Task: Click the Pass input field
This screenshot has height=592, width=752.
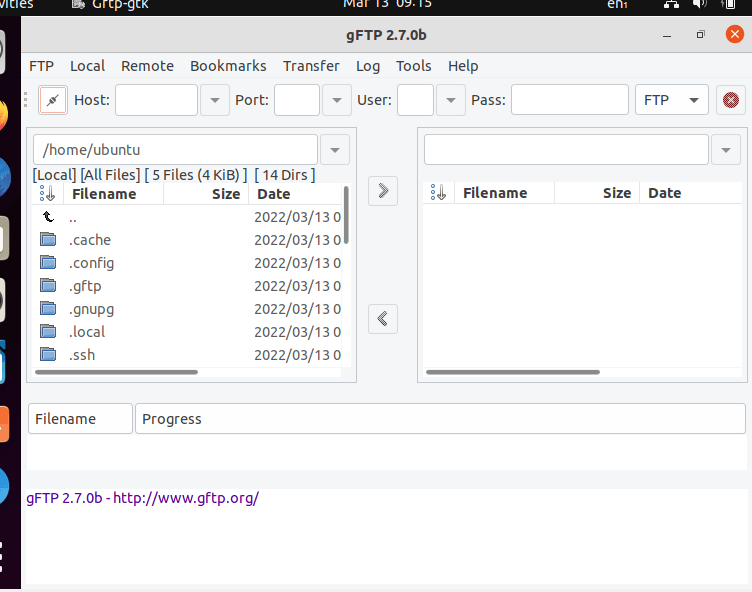Action: coord(570,100)
